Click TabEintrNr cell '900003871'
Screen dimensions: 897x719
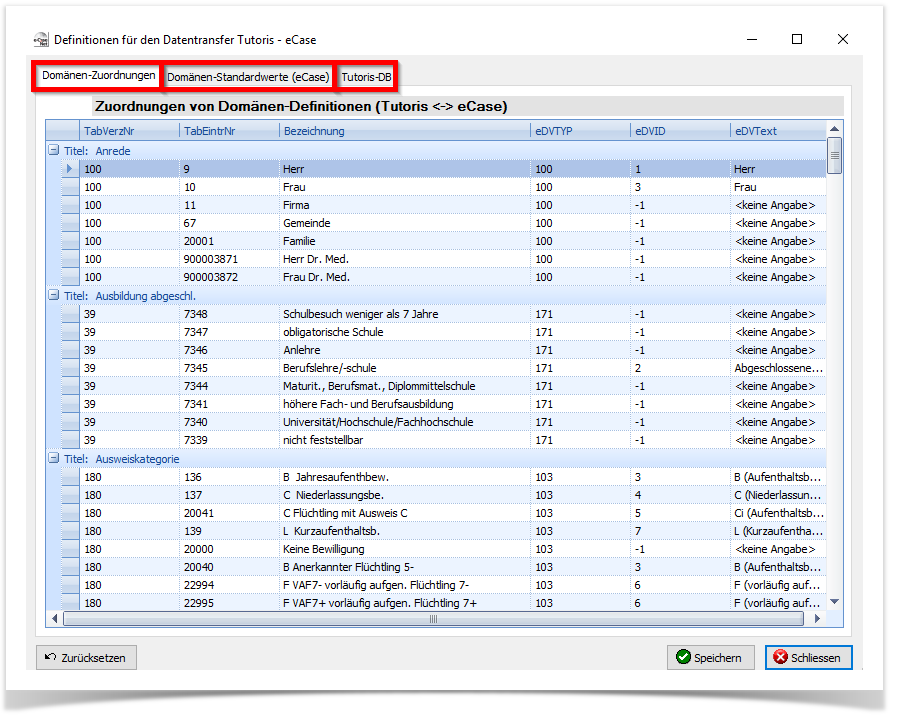(x=229, y=259)
